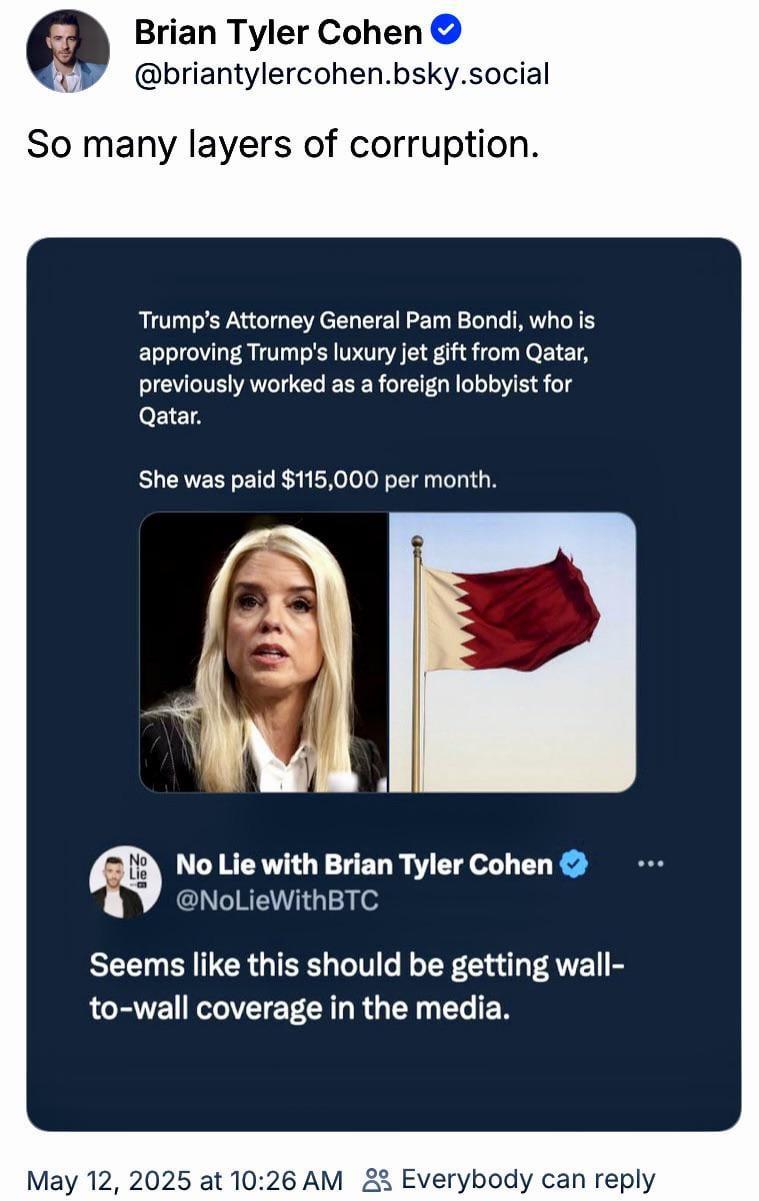759x1201 pixels.
Task: Click the people icon beside Everybody can reply
Action: pyautogui.click(x=377, y=1180)
